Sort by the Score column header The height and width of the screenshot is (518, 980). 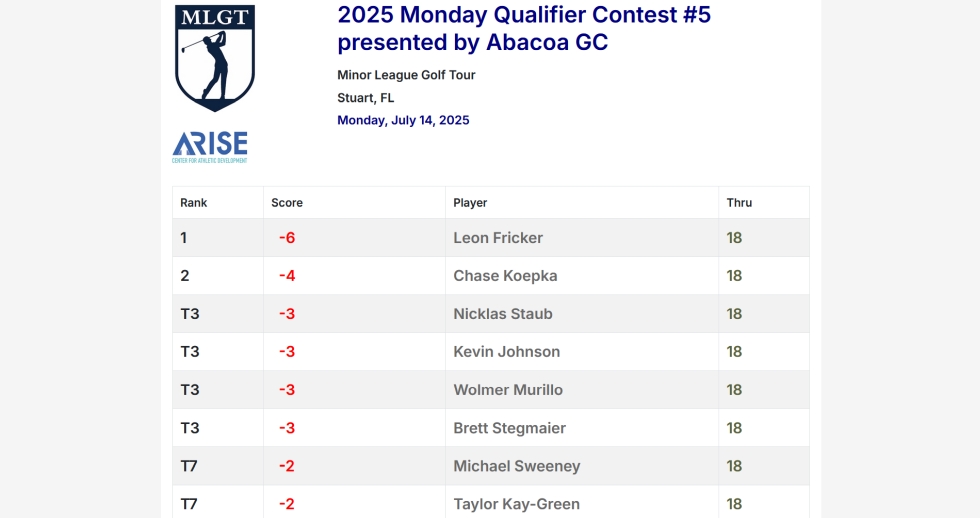[287, 202]
